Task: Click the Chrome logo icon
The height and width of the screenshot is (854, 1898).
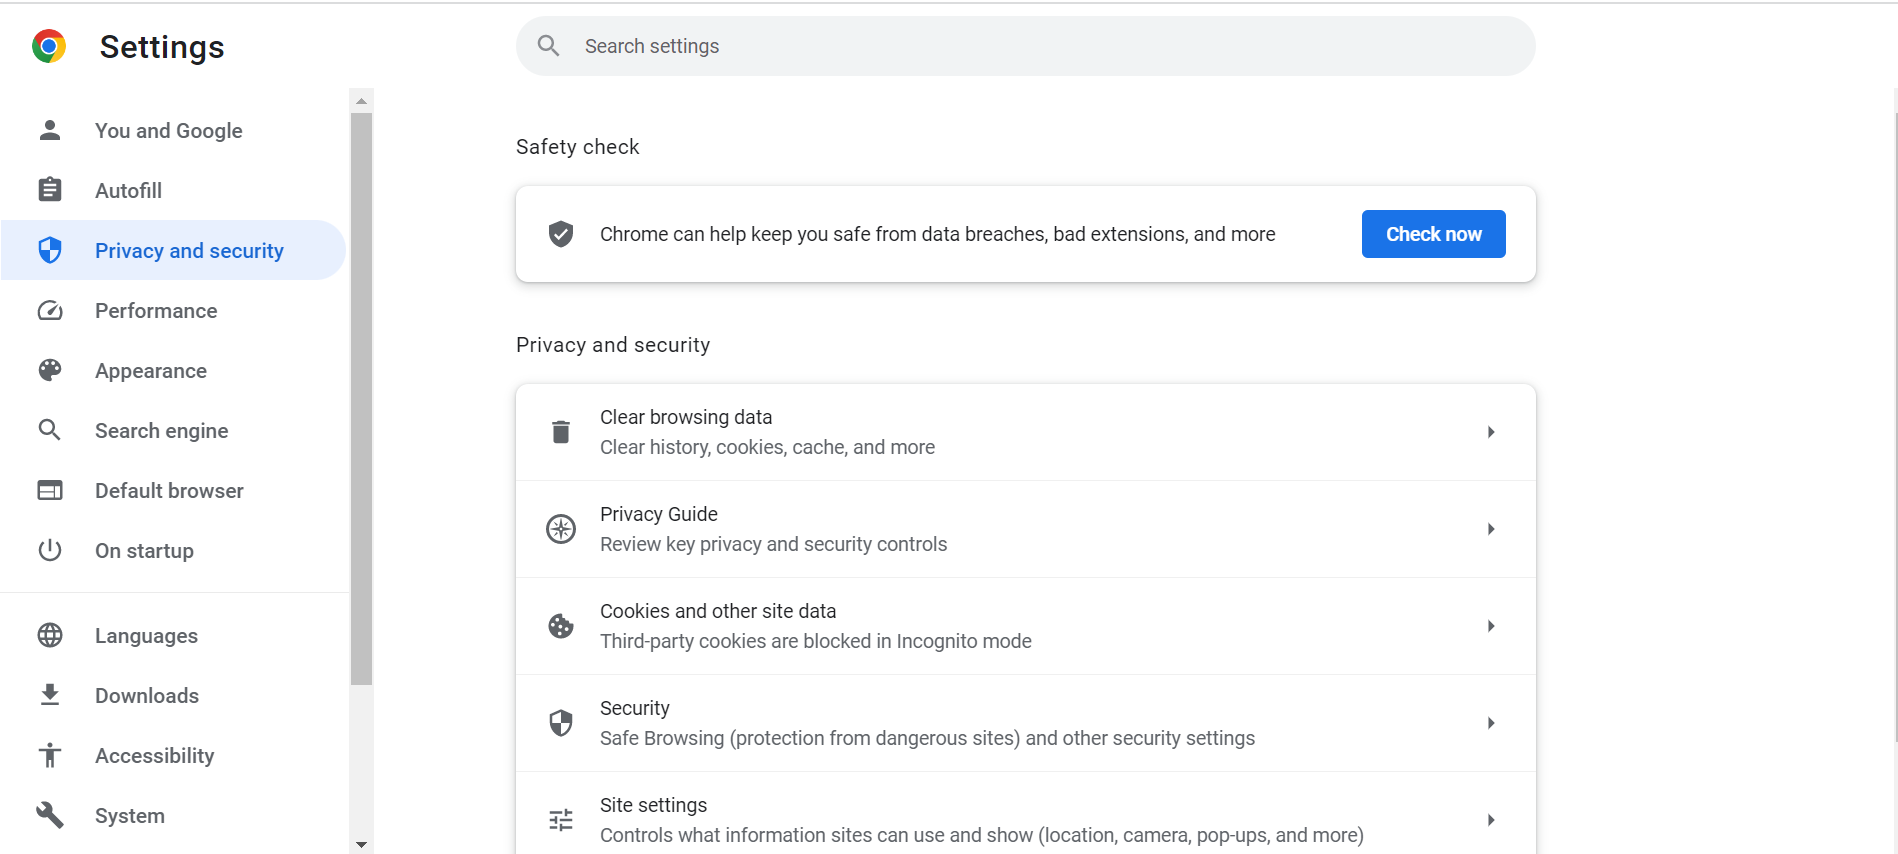Action: [x=49, y=47]
